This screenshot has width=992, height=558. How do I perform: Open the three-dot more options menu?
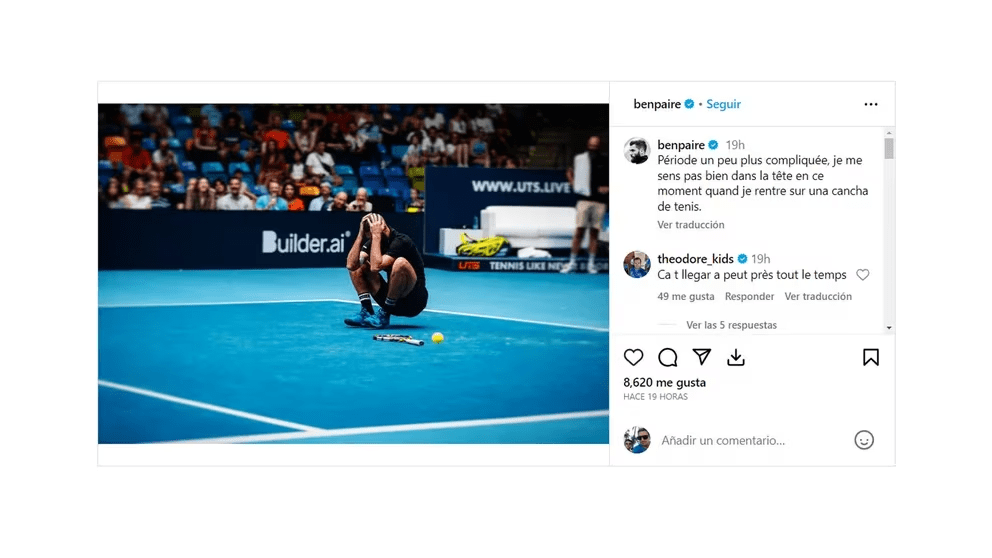click(871, 104)
